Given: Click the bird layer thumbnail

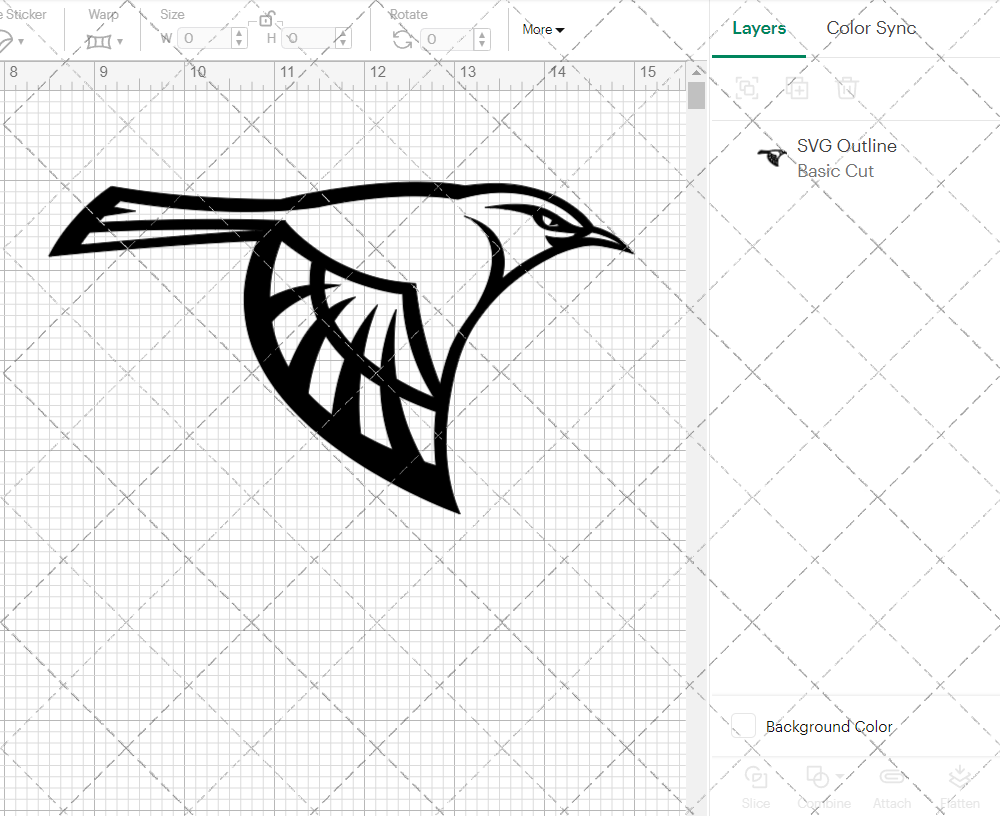Looking at the screenshot, I should (770, 157).
